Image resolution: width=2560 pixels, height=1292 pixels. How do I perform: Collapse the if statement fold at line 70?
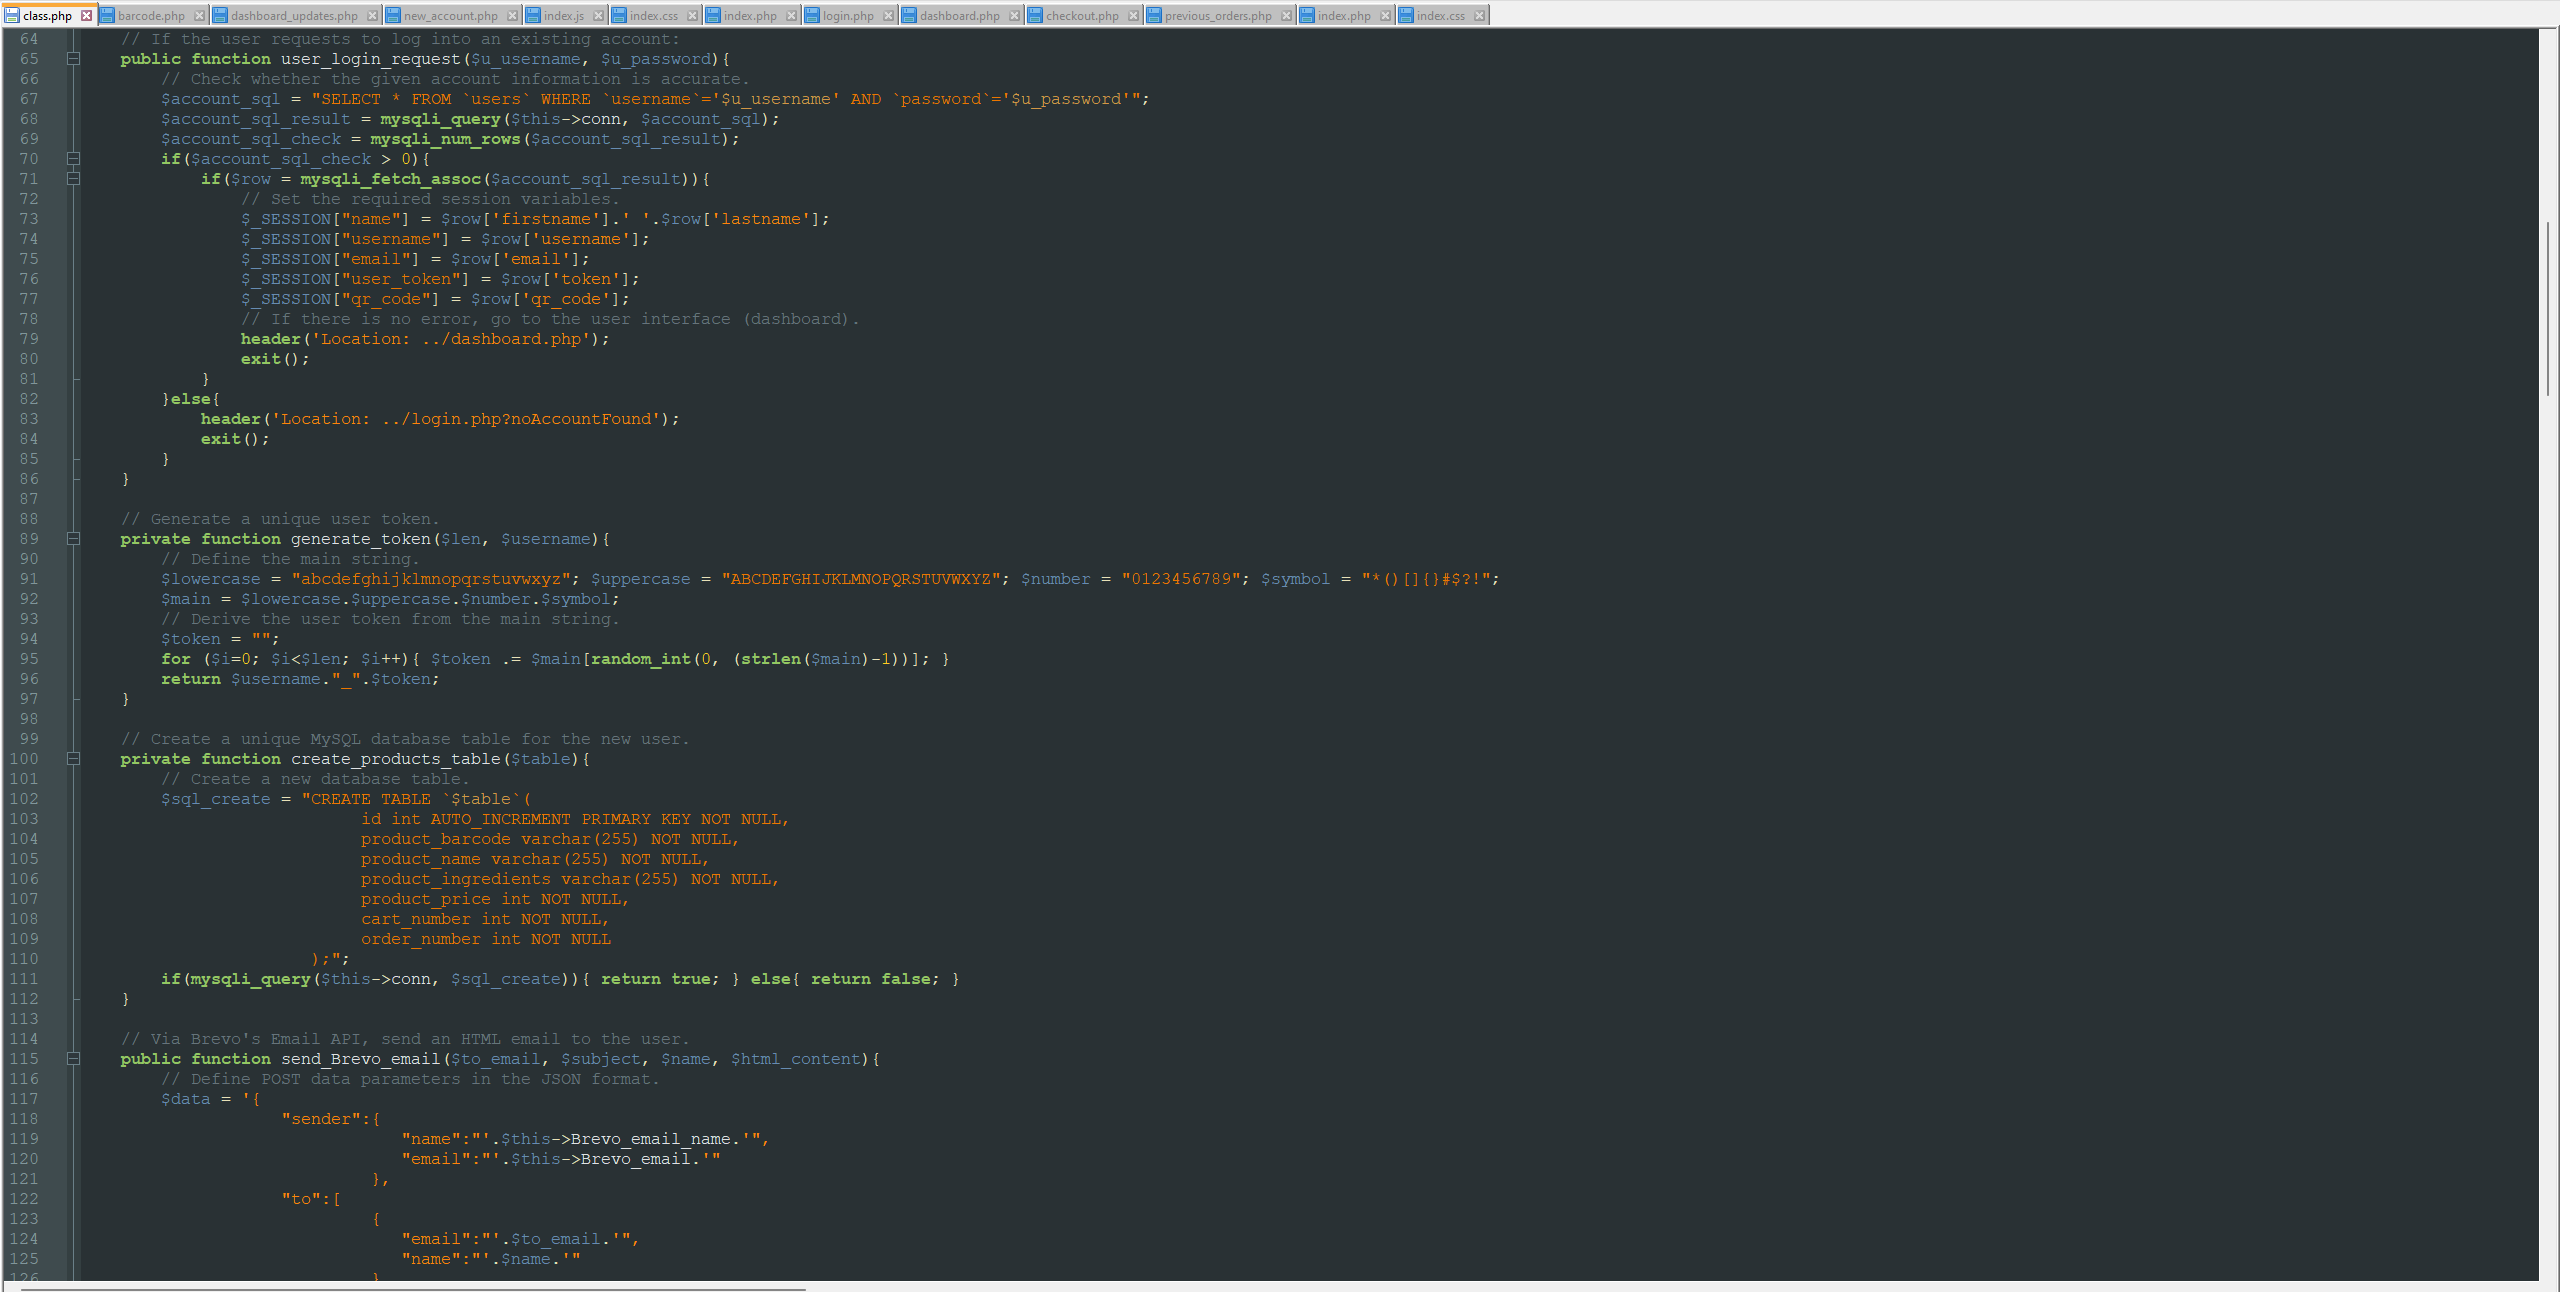click(x=72, y=158)
